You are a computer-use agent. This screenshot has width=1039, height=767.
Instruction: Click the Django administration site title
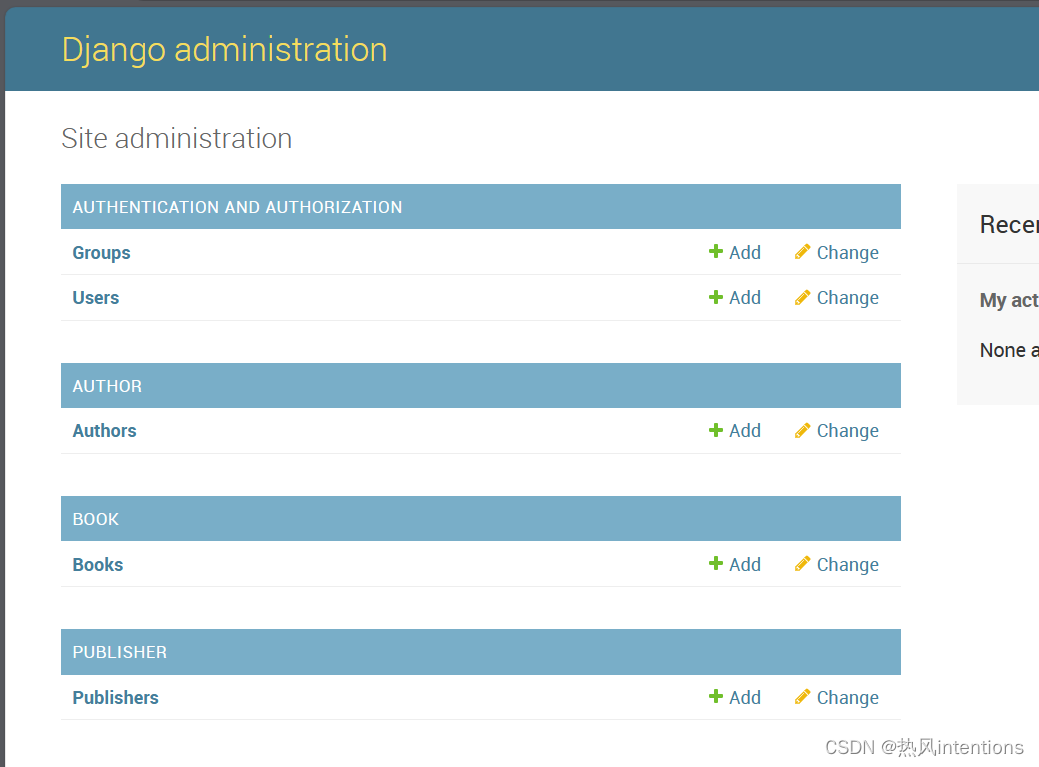pyautogui.click(x=225, y=50)
